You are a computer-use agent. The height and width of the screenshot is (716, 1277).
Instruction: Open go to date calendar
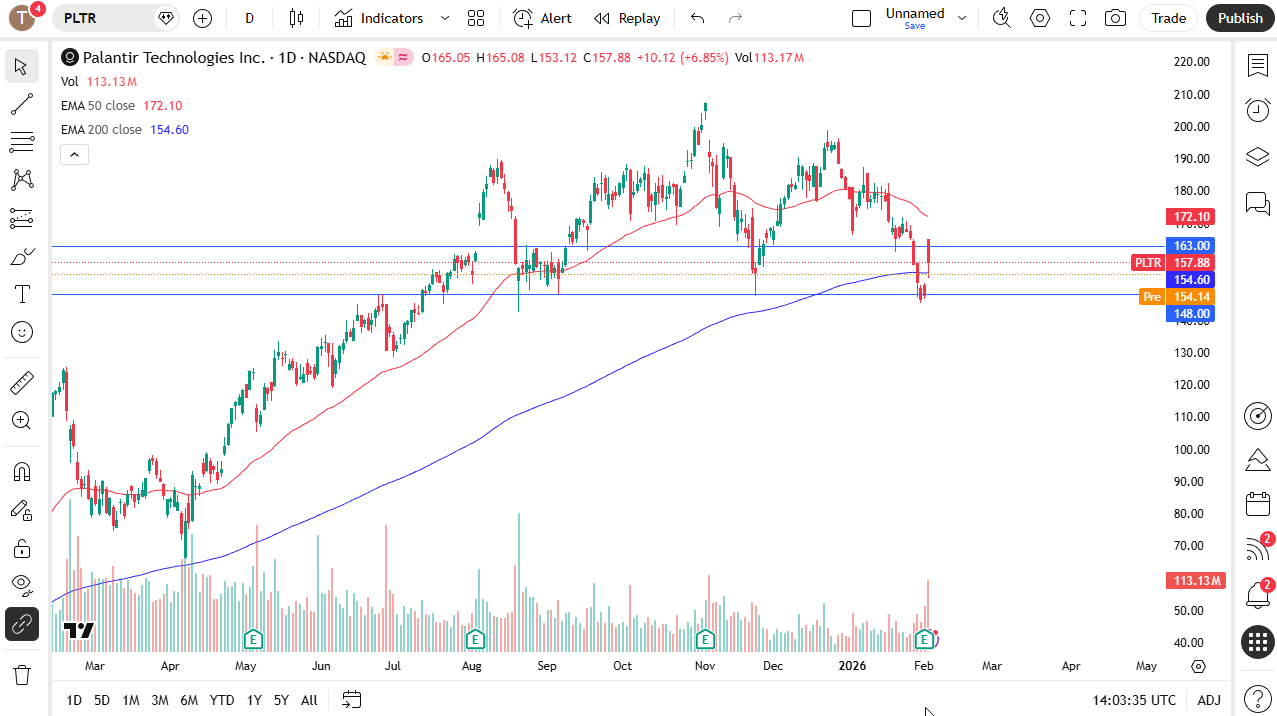351,699
